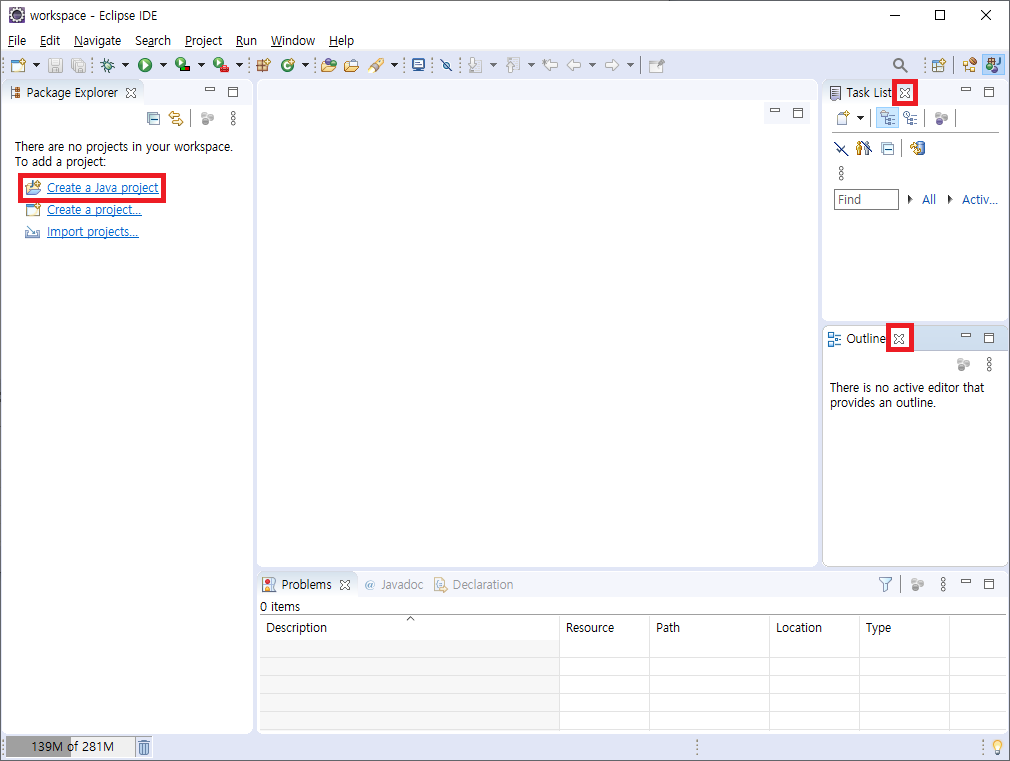Select the active Java perspective icon
The width and height of the screenshot is (1010, 761).
click(993, 65)
